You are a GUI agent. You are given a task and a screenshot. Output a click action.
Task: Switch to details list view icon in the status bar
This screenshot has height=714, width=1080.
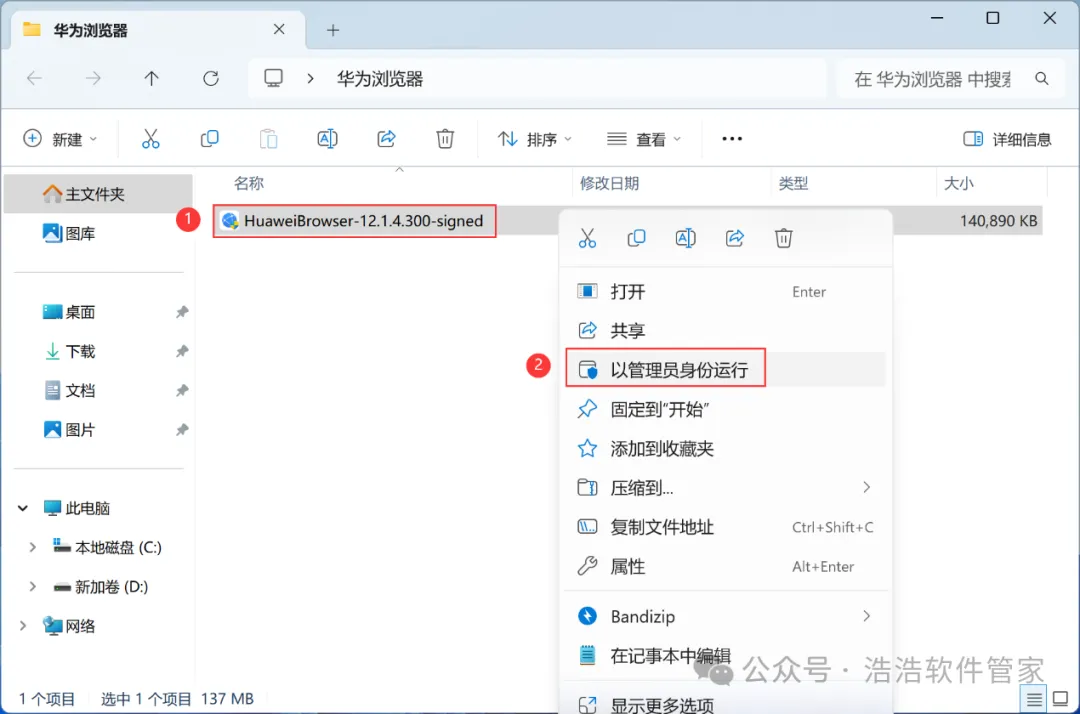coord(1033,700)
